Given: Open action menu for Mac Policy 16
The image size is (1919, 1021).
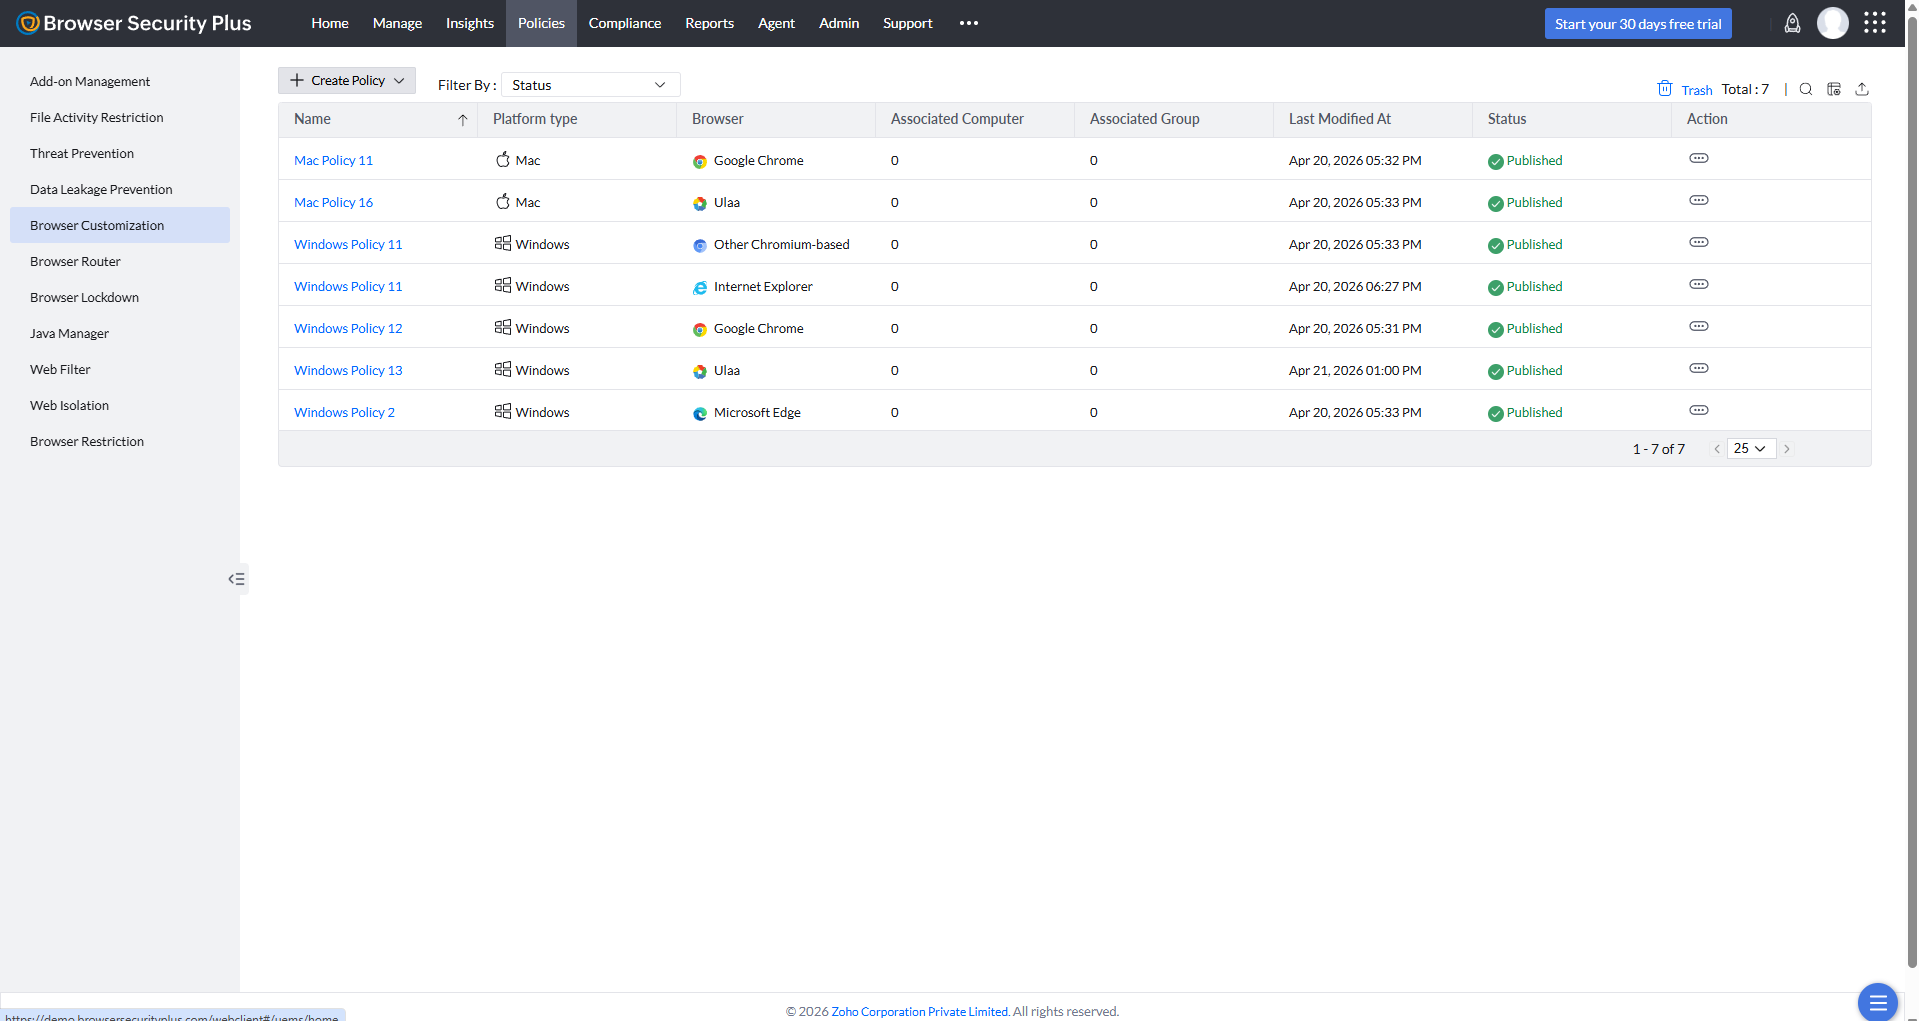Looking at the screenshot, I should tap(1699, 200).
